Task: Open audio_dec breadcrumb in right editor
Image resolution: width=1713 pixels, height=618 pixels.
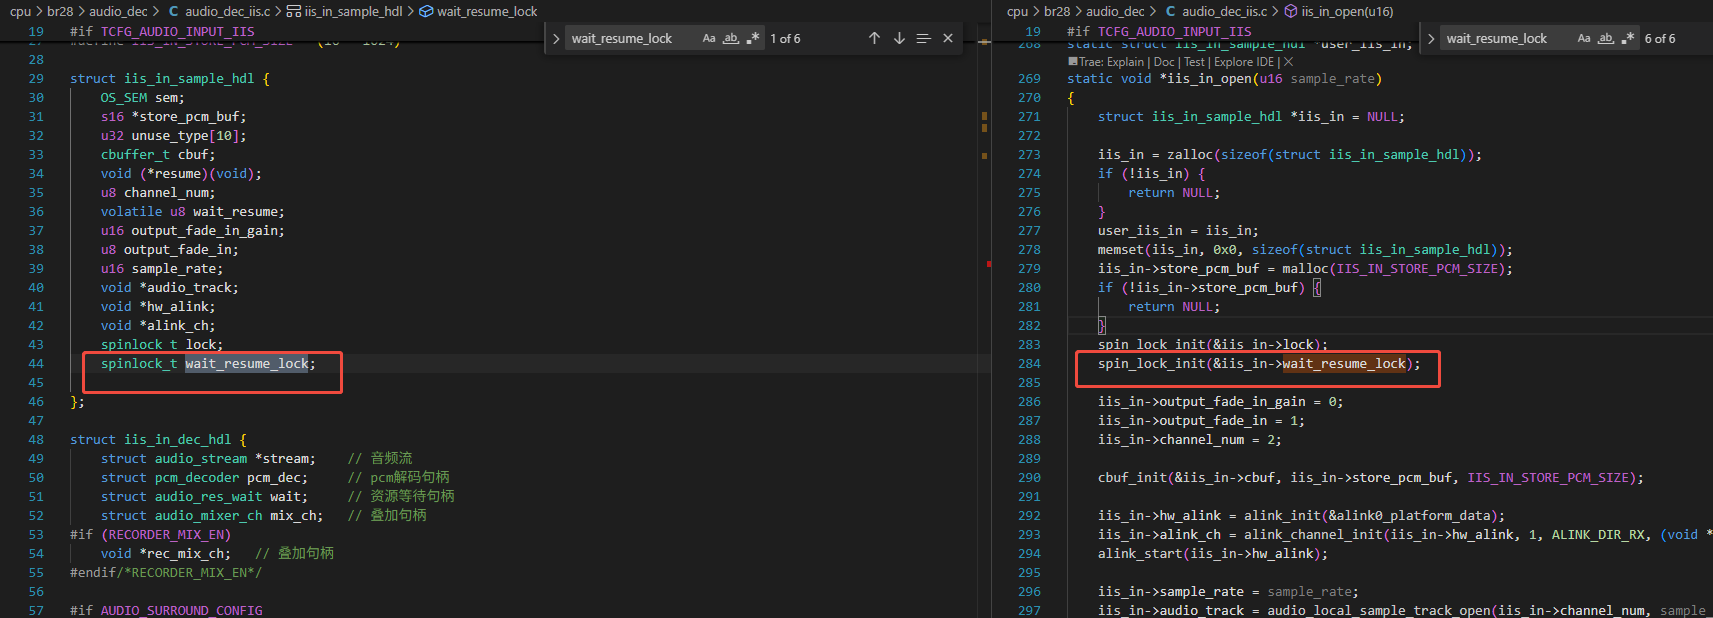Action: pyautogui.click(x=1115, y=11)
